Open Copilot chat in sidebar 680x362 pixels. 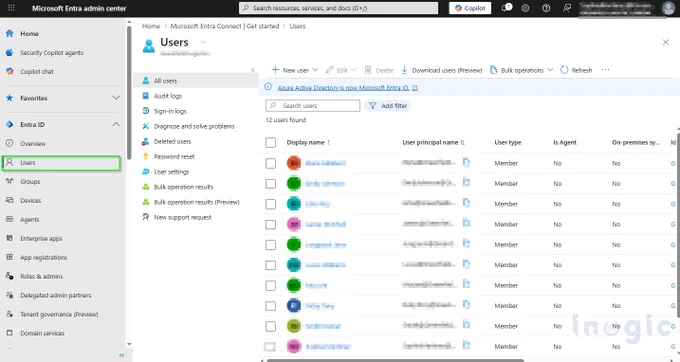pyautogui.click(x=37, y=72)
